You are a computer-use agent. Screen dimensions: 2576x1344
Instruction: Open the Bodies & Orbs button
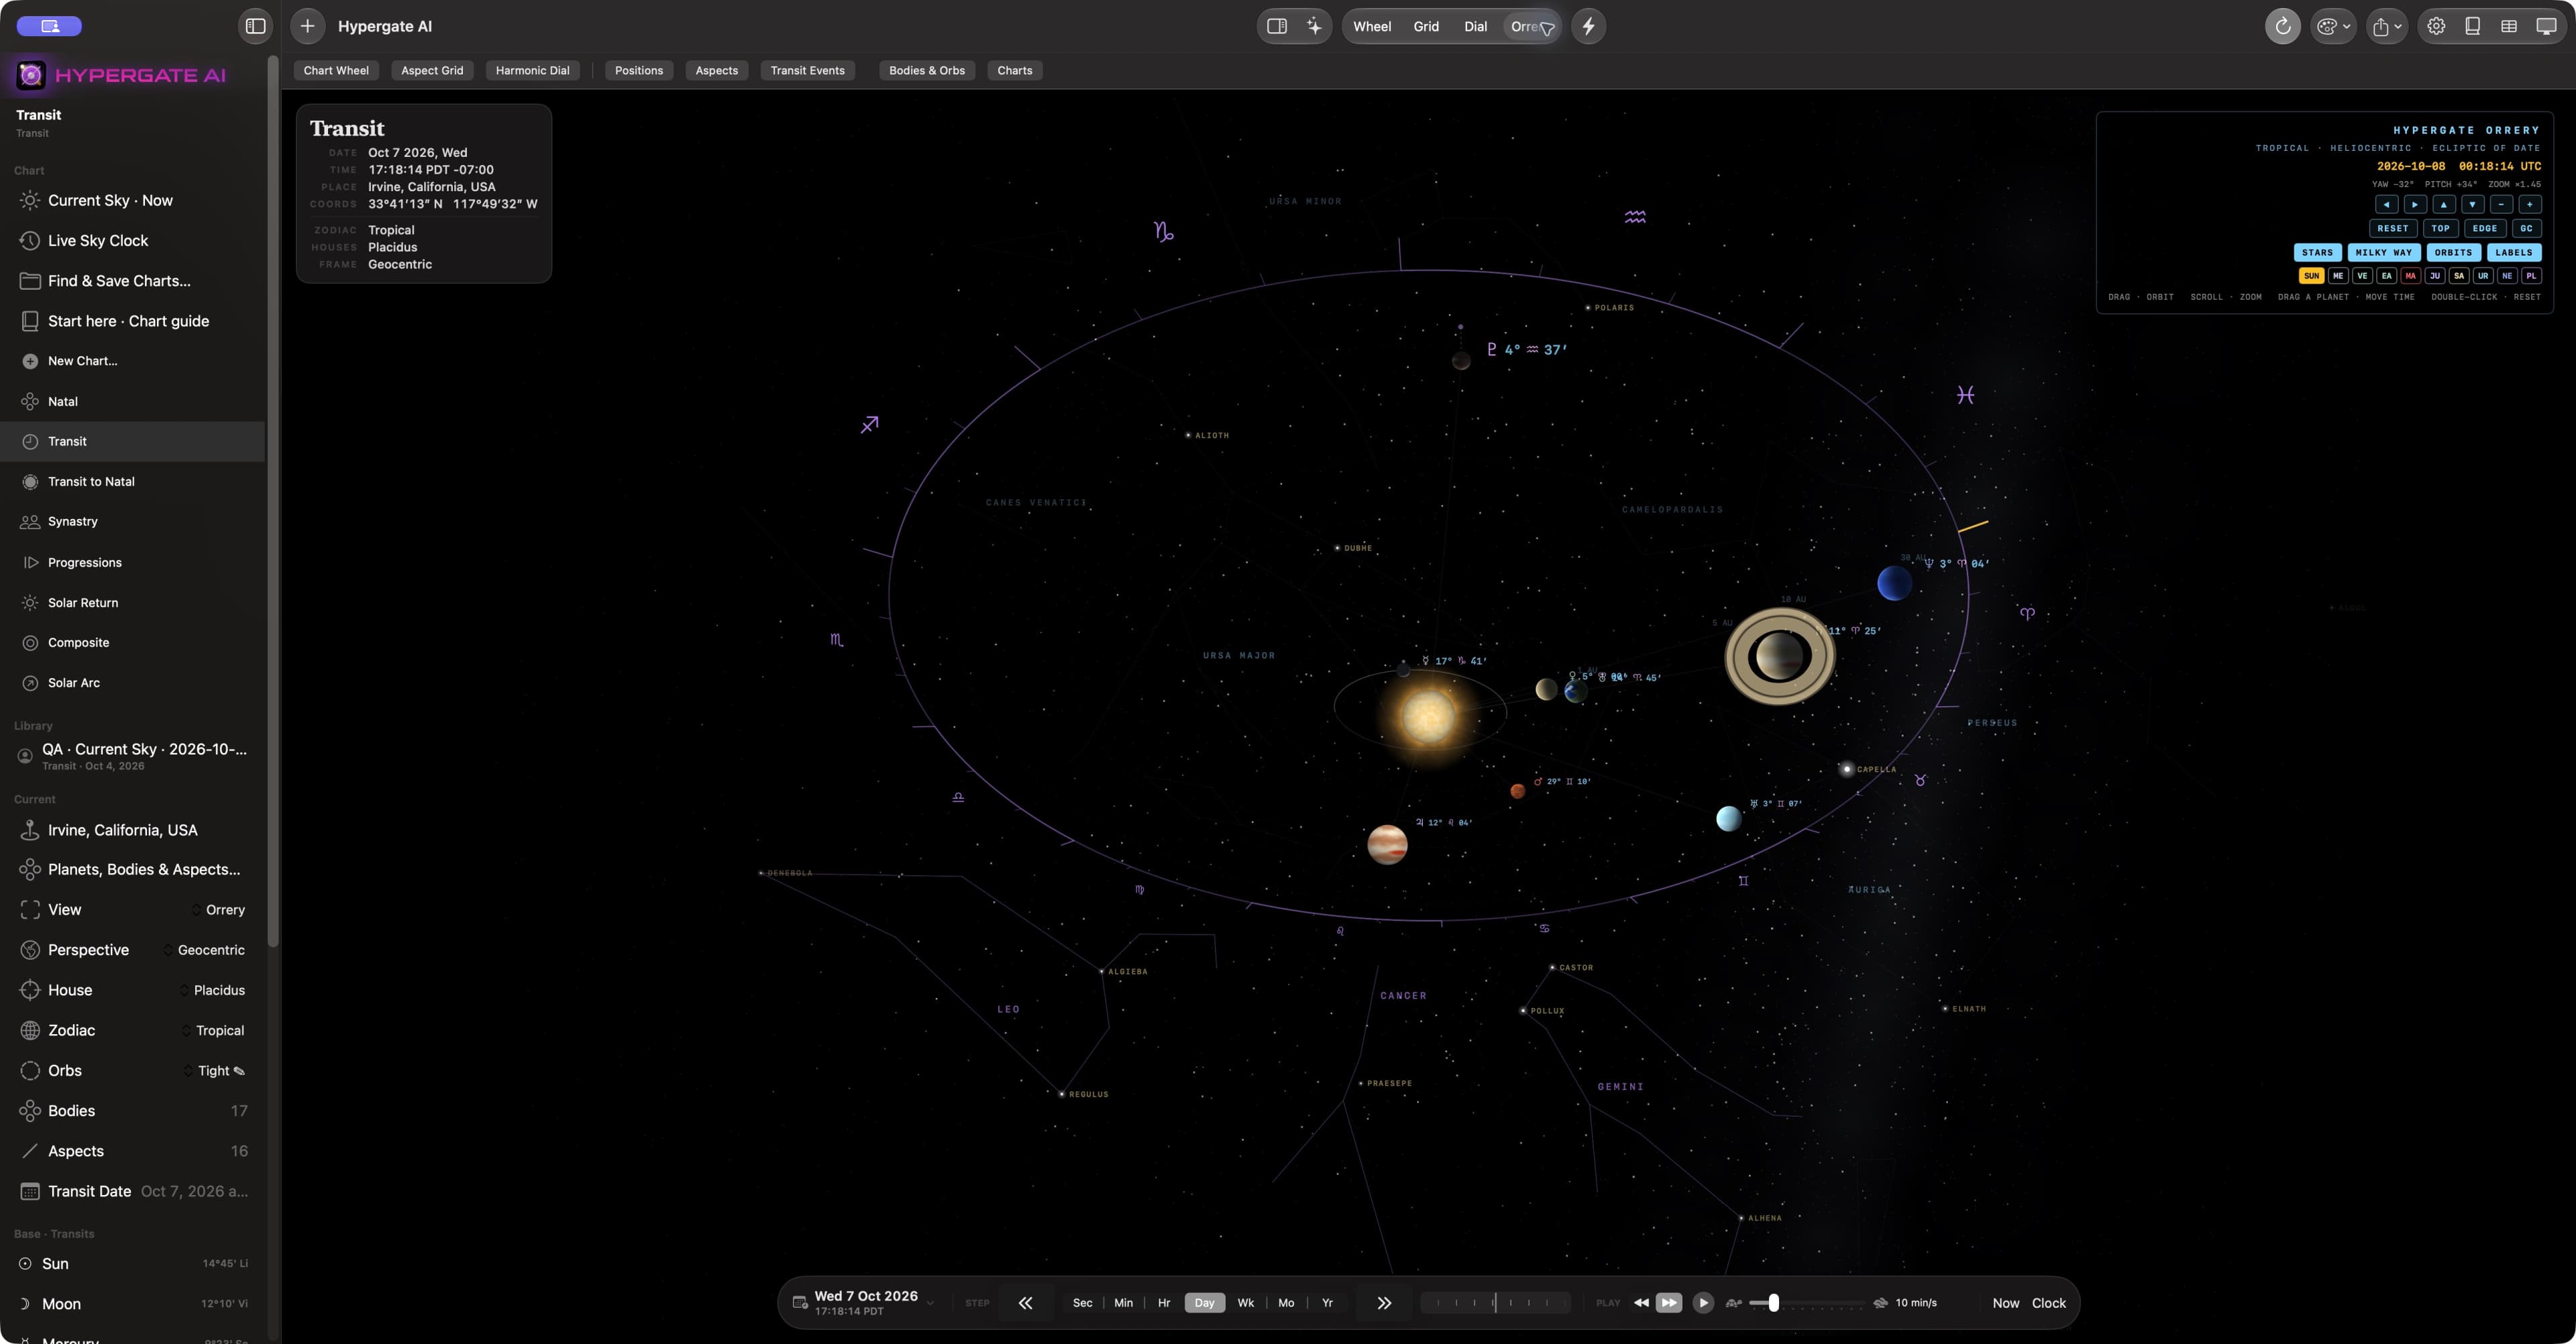click(x=926, y=70)
